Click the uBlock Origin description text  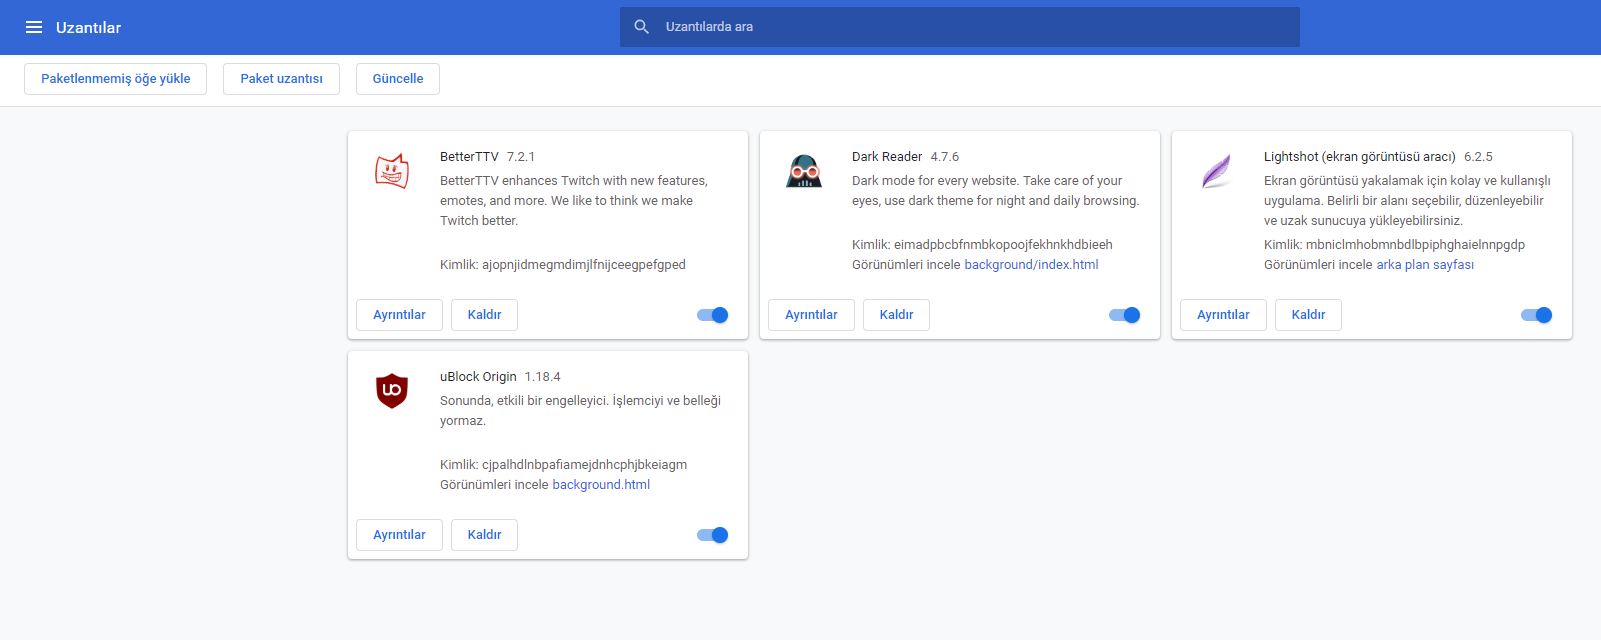[x=580, y=411]
